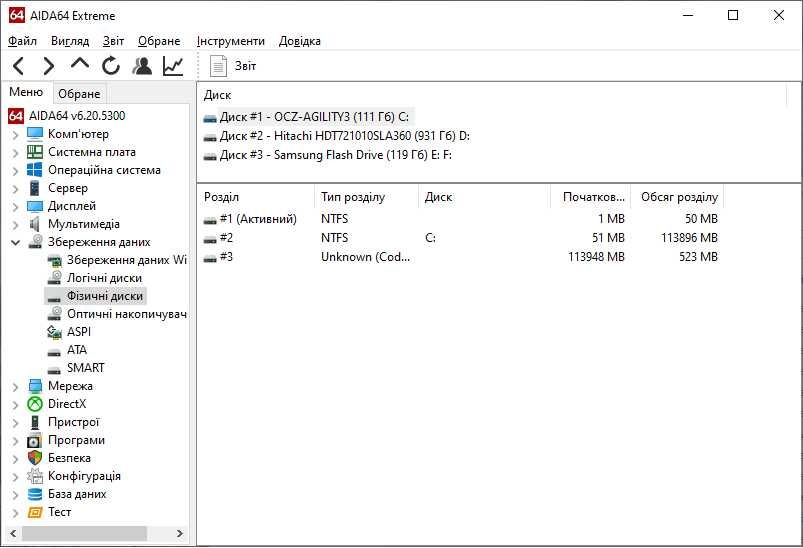Open the Обране menu in menu bar
The width and height of the screenshot is (803, 548).
point(159,41)
